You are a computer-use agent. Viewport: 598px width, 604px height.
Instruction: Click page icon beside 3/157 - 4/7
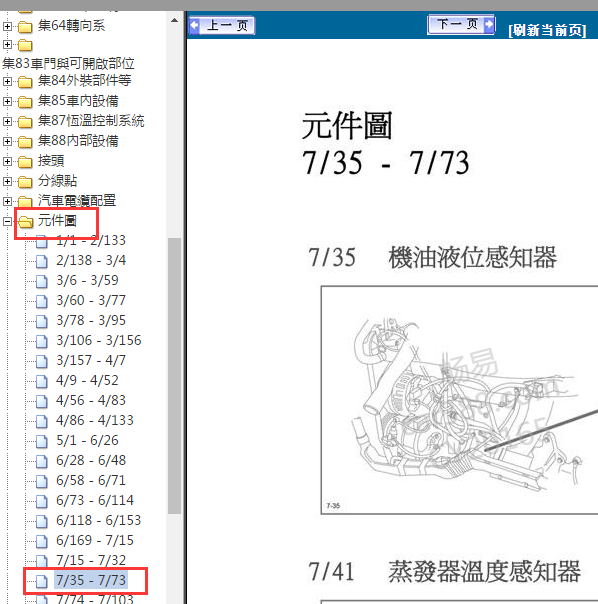pos(42,362)
